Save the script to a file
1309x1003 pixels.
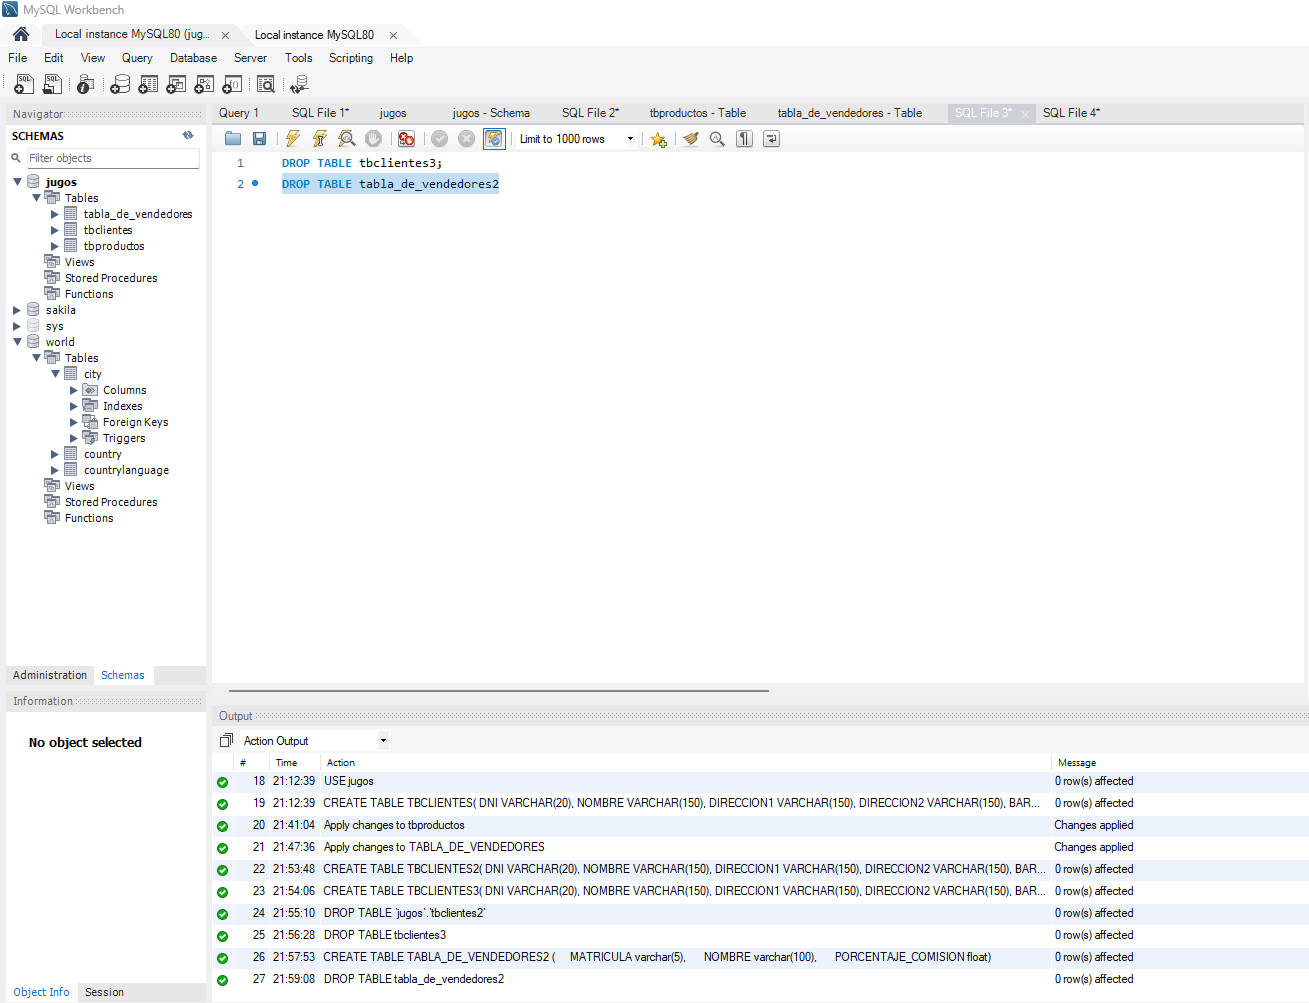259,139
